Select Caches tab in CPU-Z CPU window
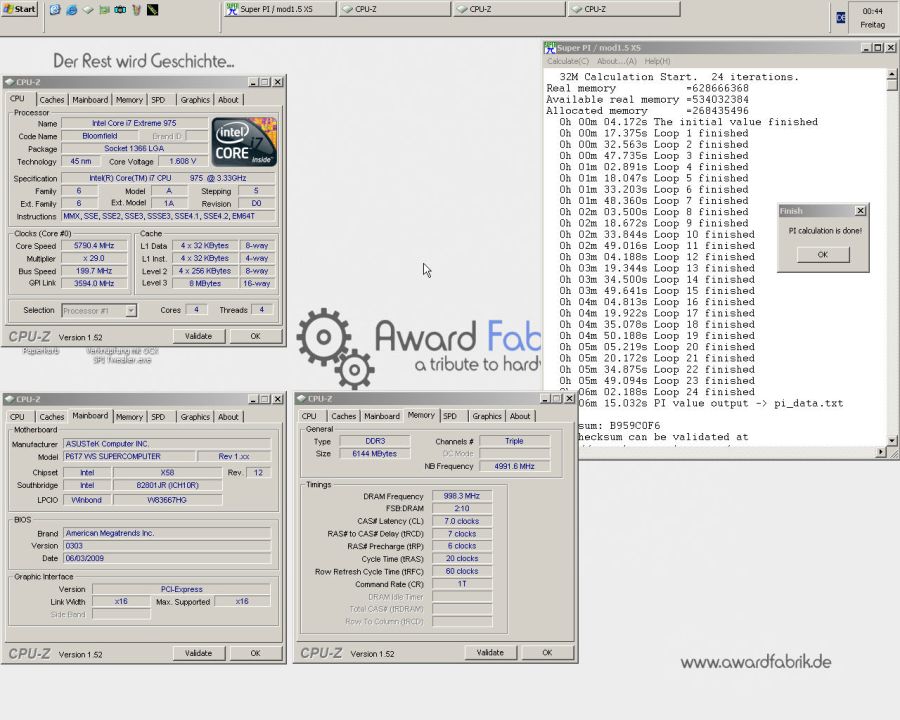Viewport: 900px width, 720px height. (52, 100)
